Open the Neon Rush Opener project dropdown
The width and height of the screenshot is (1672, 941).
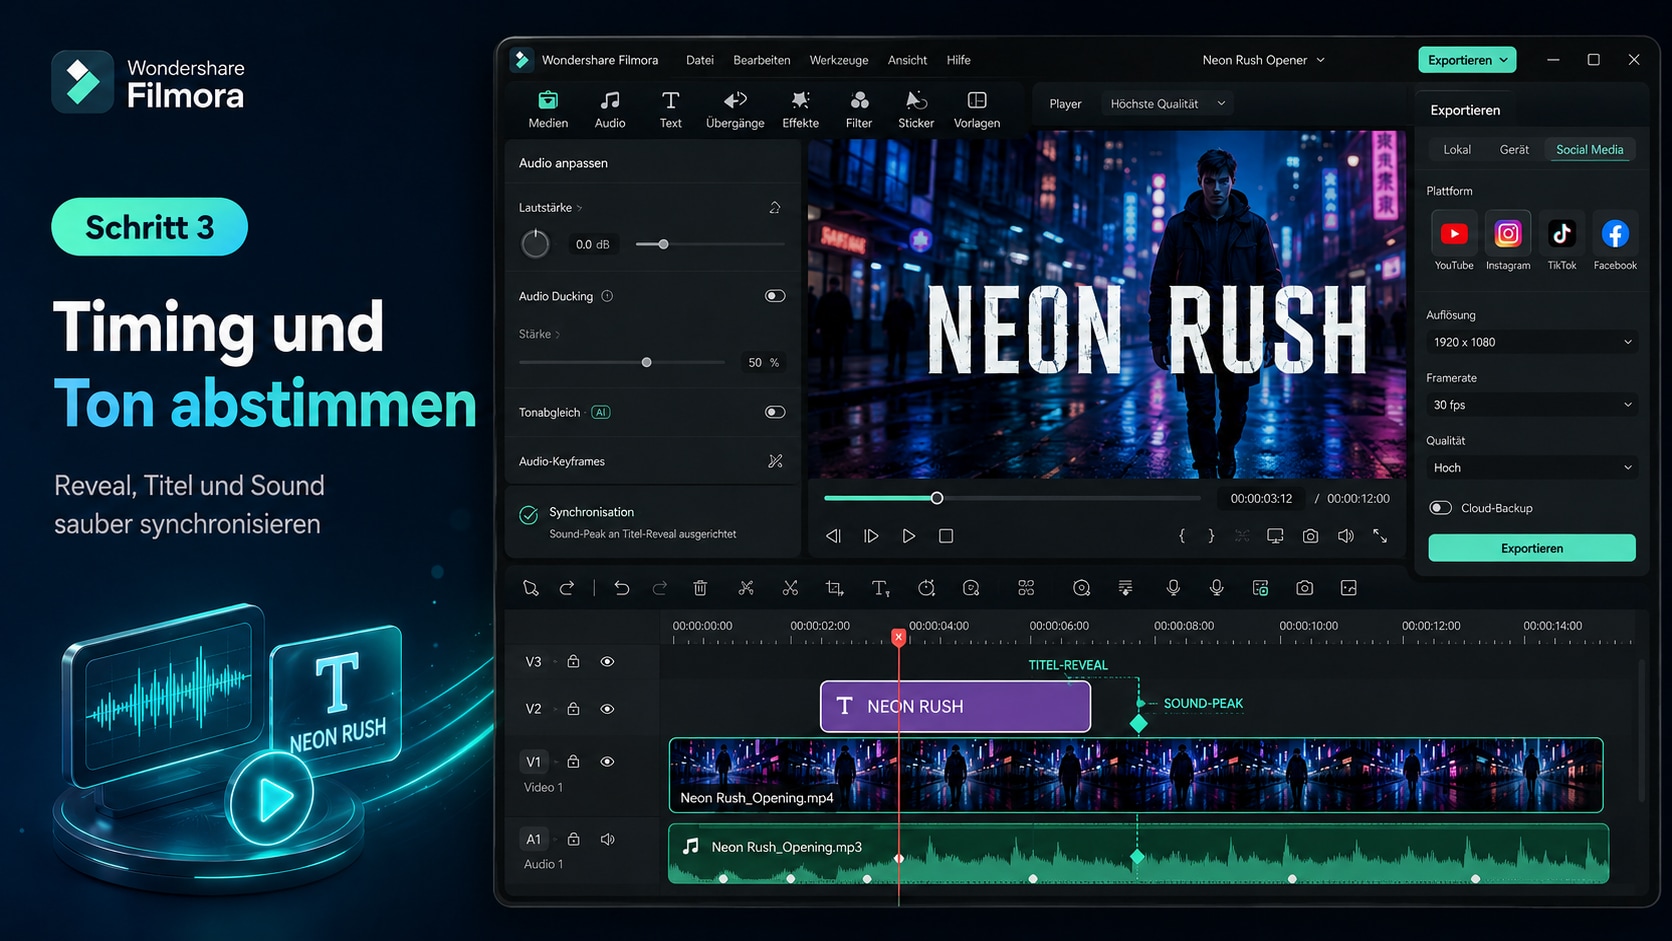coord(1264,60)
